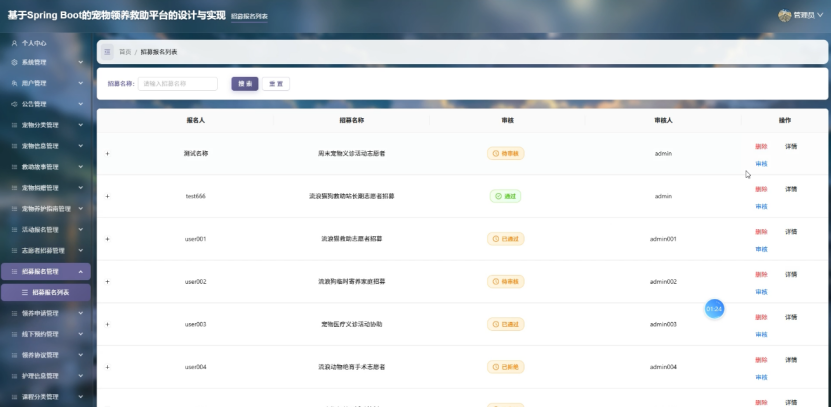This screenshot has height=407, width=831.
Task: View 详情 for the user001 row
Action: coord(791,232)
